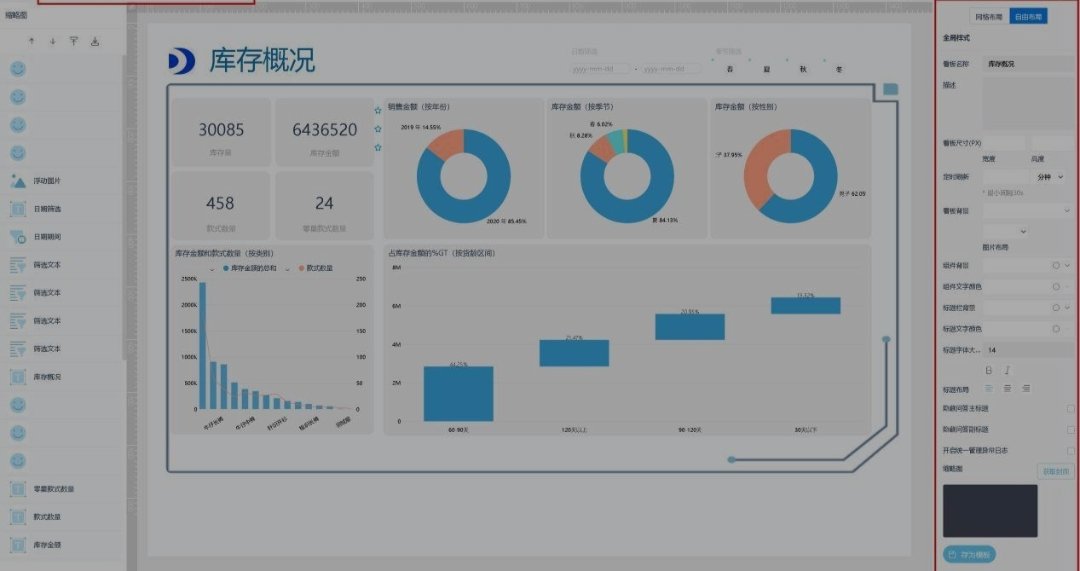1080x571 pixels.
Task: Click the move layer down arrow icon
Action: point(52,41)
